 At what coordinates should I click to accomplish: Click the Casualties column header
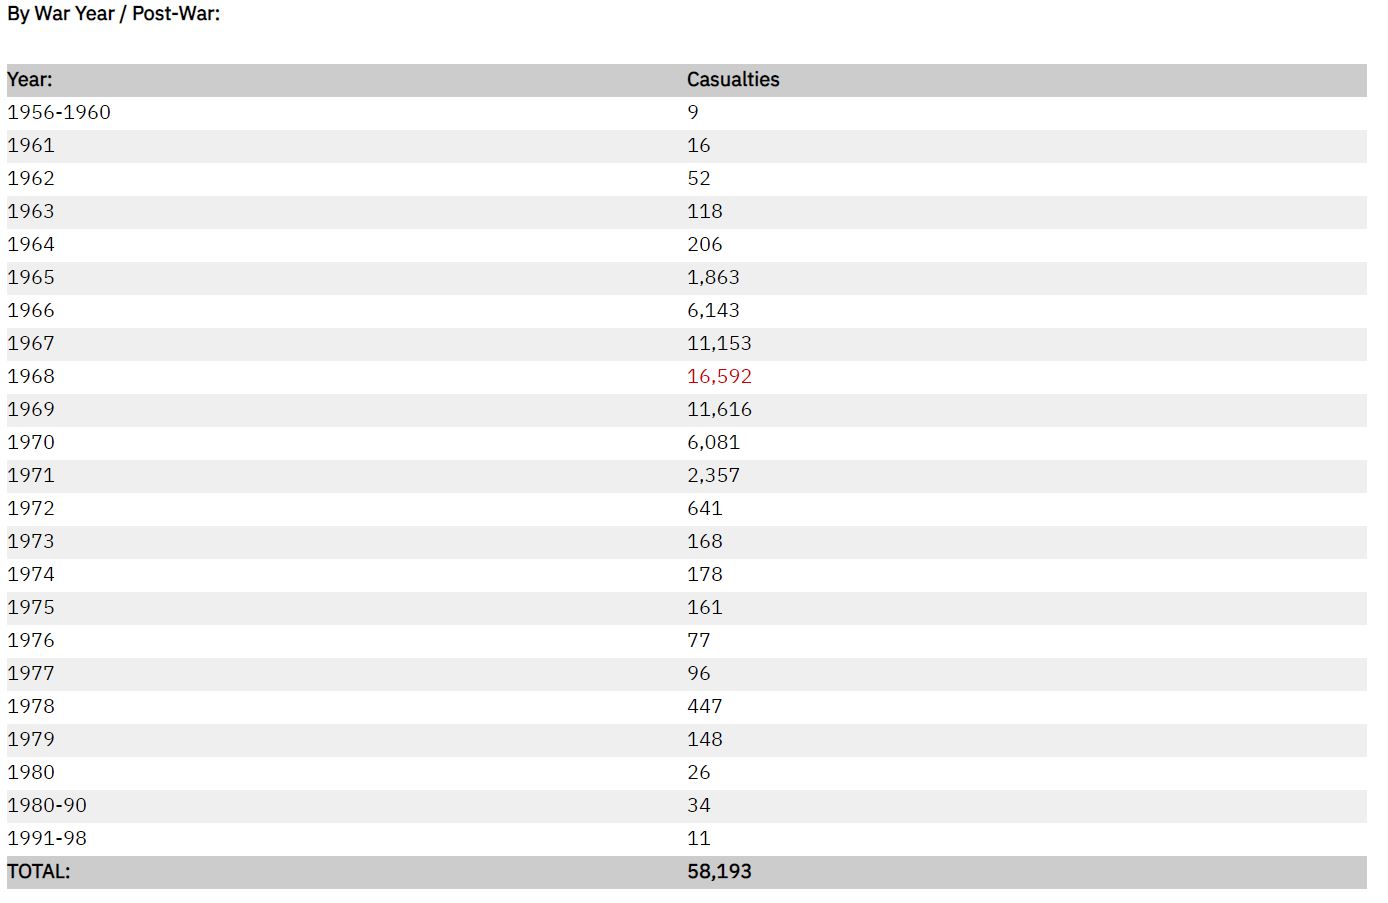coord(733,80)
